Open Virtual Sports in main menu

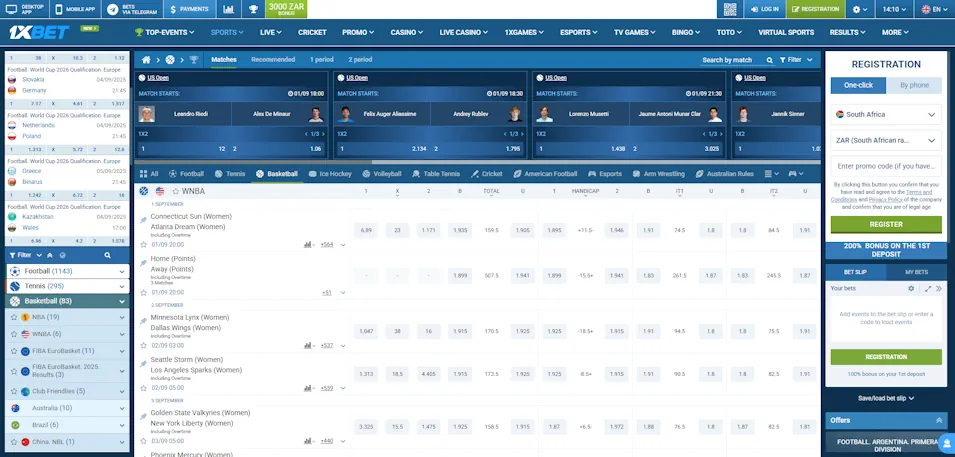click(x=786, y=32)
